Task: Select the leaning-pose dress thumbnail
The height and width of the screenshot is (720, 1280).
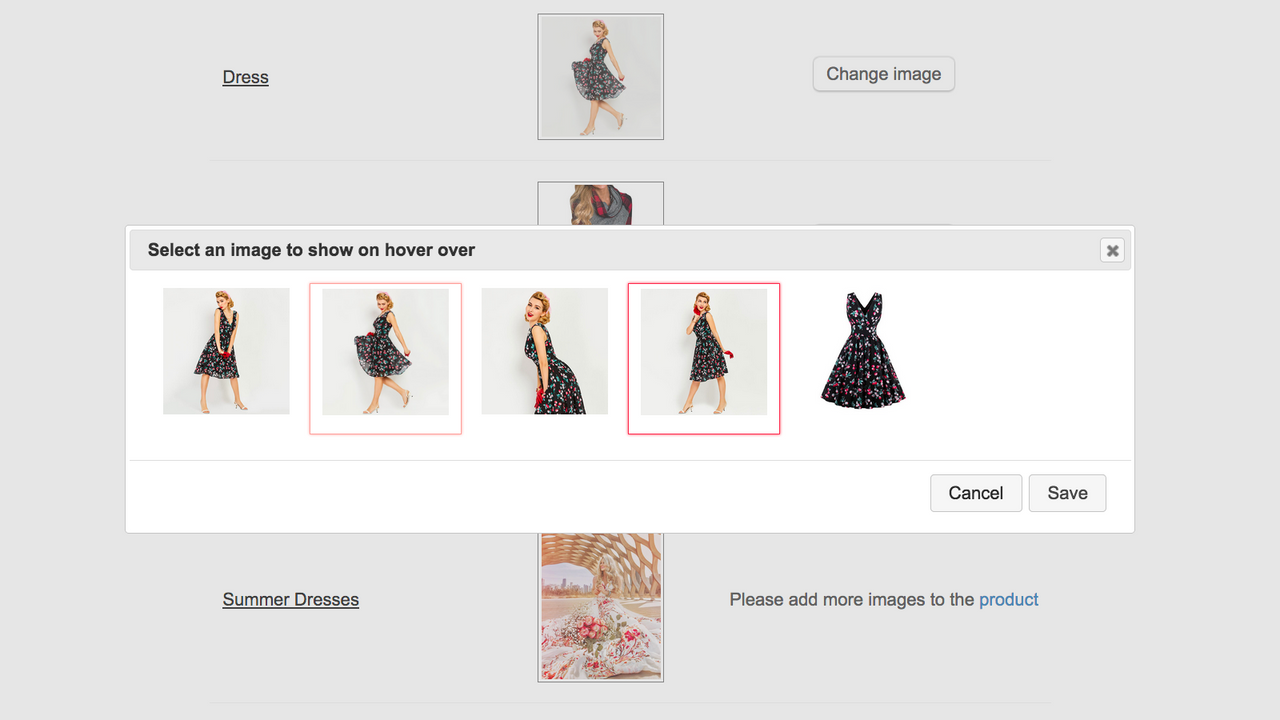Action: click(x=544, y=351)
